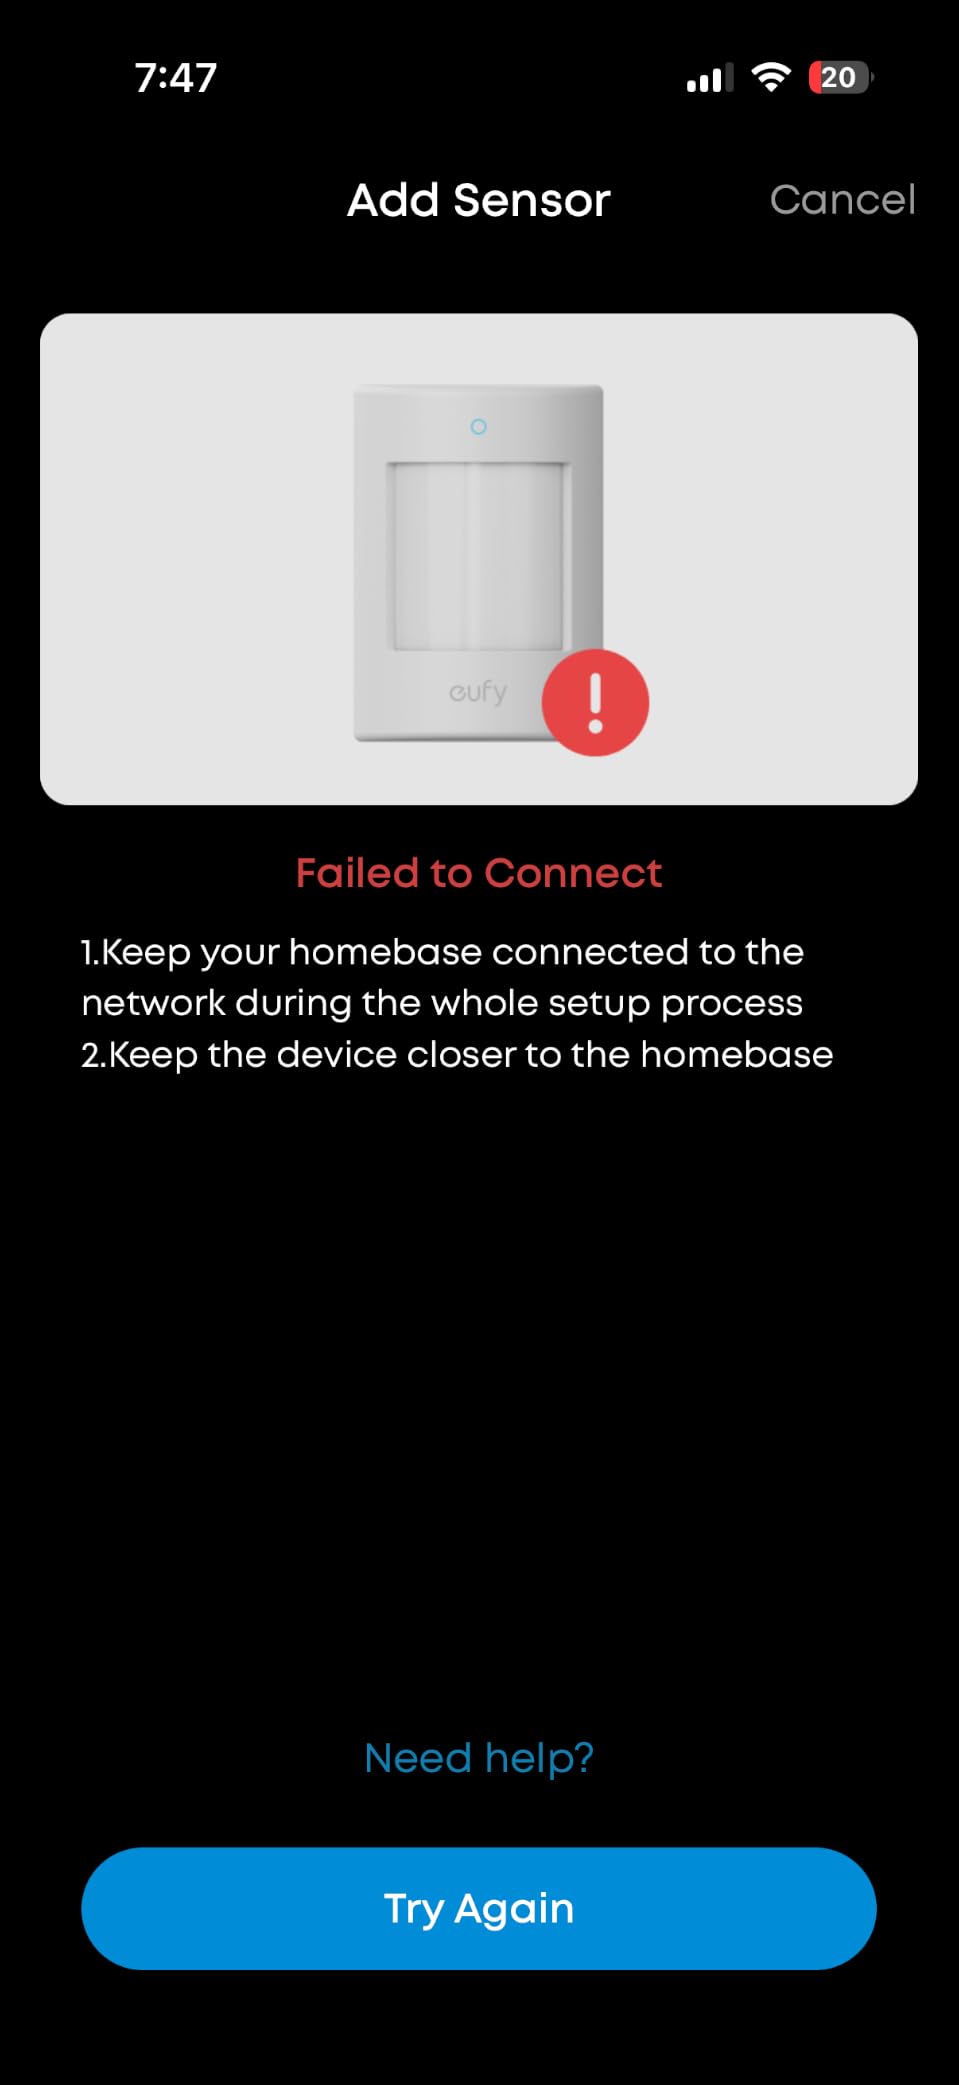959x2085 pixels.
Task: Tap the homebase network tip text
Action: [442, 977]
